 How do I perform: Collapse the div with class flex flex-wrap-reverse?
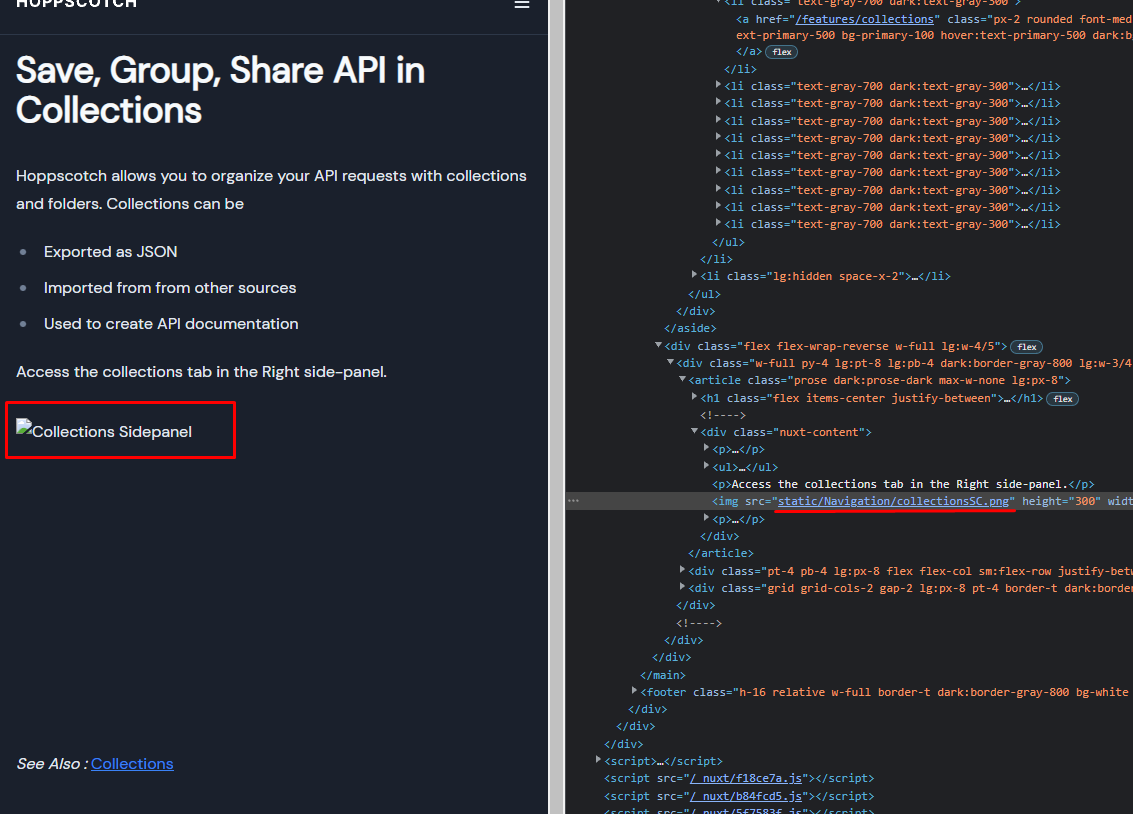coord(658,345)
